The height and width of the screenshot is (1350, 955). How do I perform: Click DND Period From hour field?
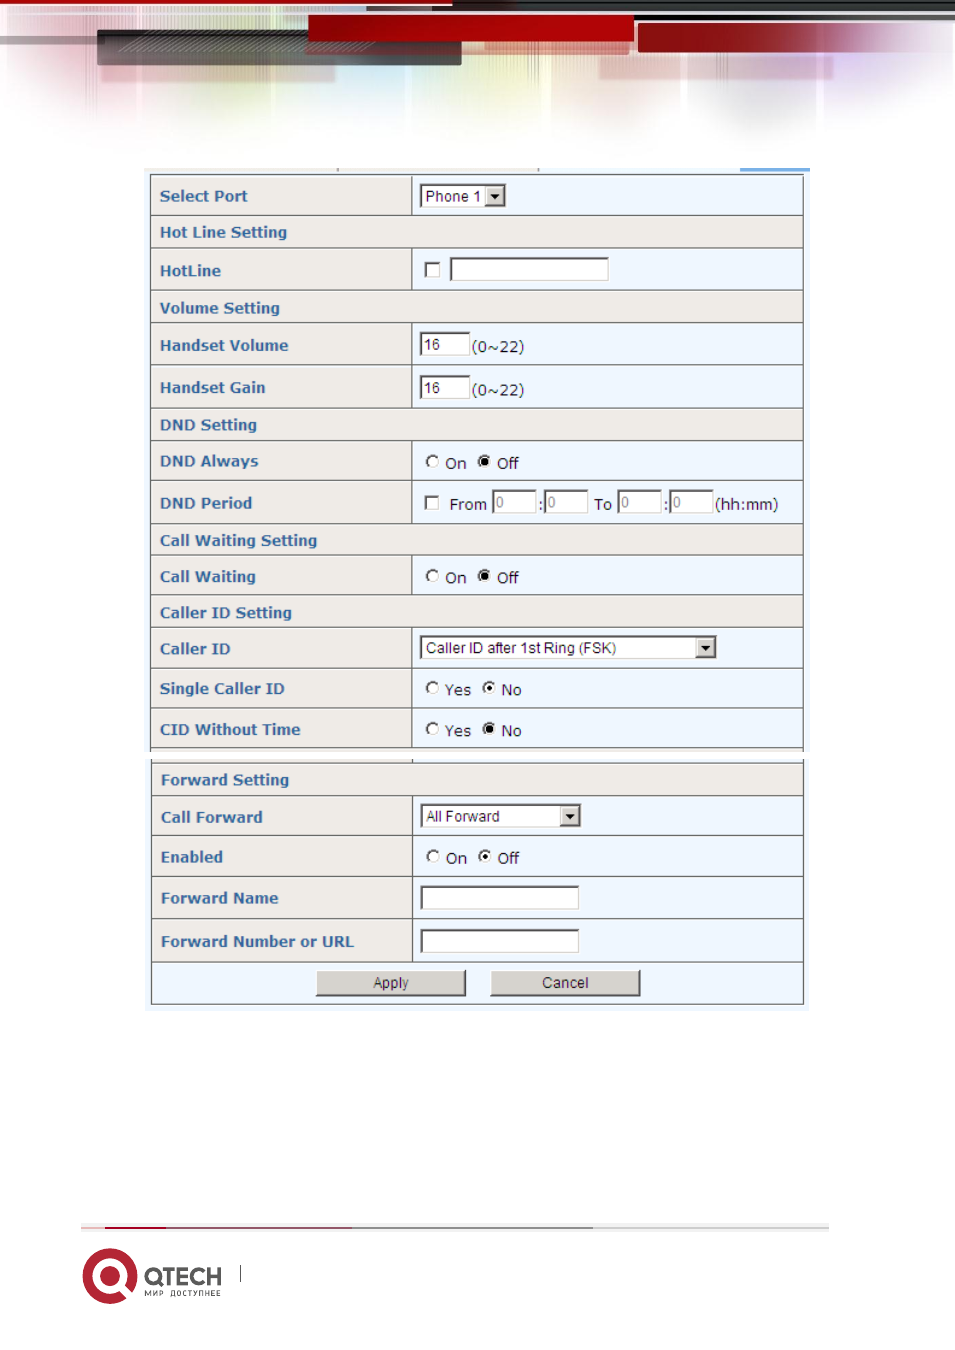click(x=514, y=502)
